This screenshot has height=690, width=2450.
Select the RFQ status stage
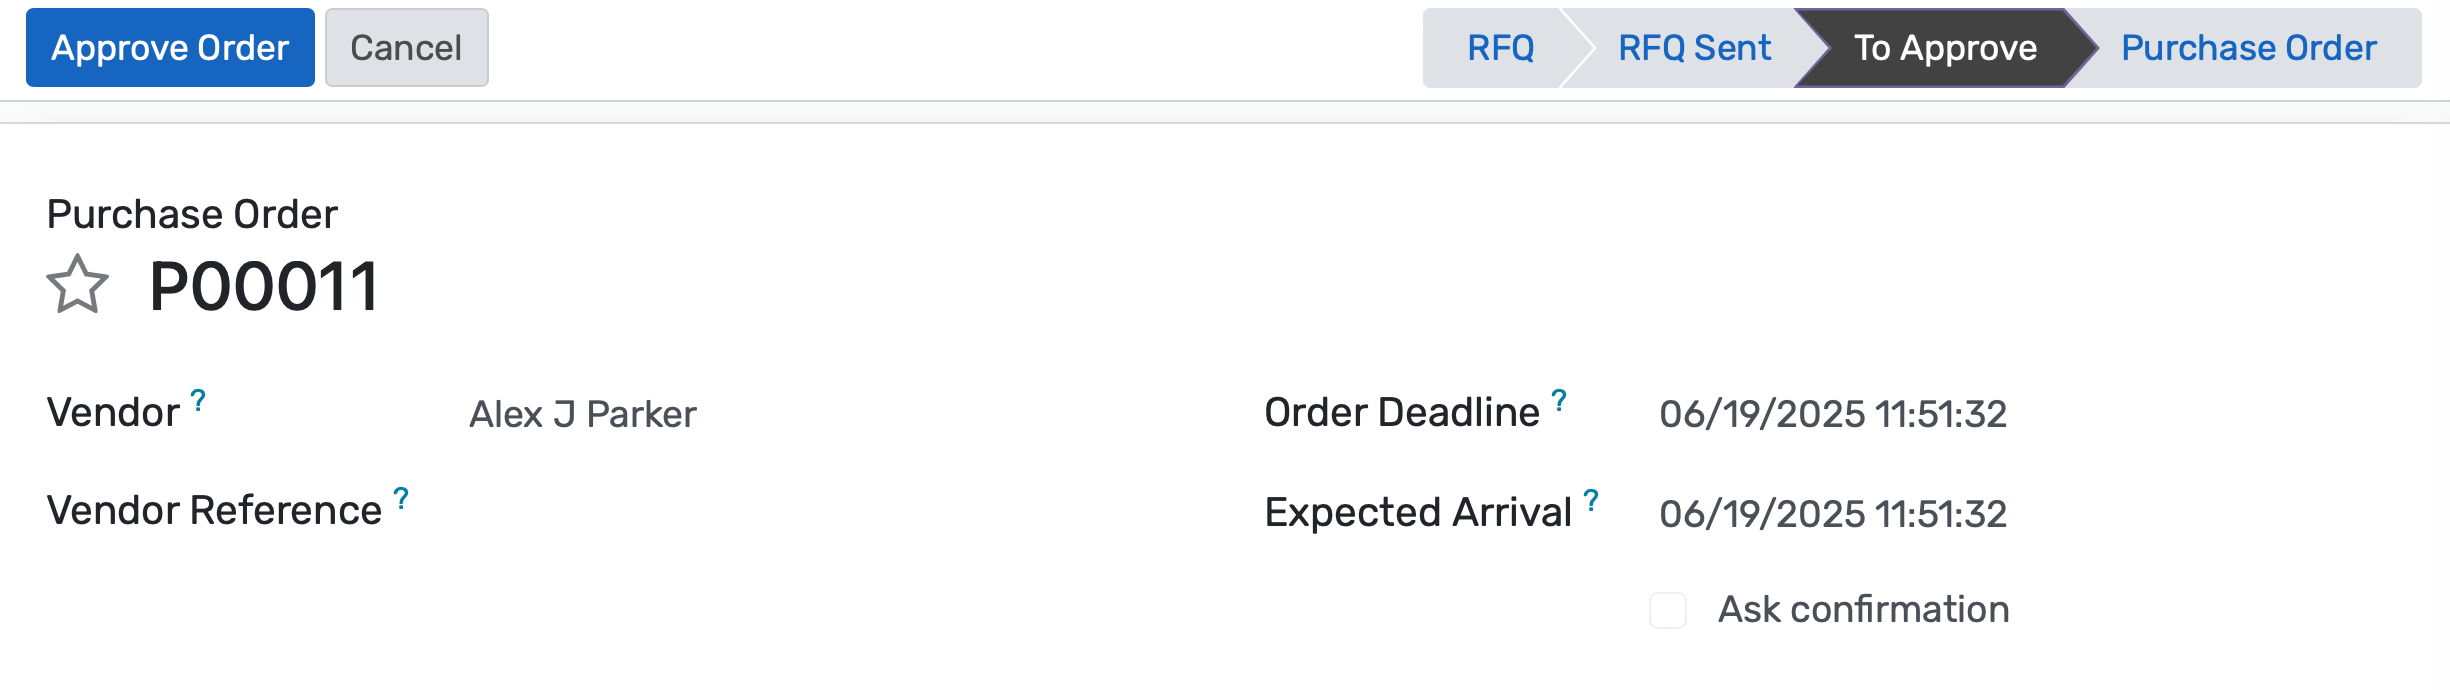tap(1499, 48)
